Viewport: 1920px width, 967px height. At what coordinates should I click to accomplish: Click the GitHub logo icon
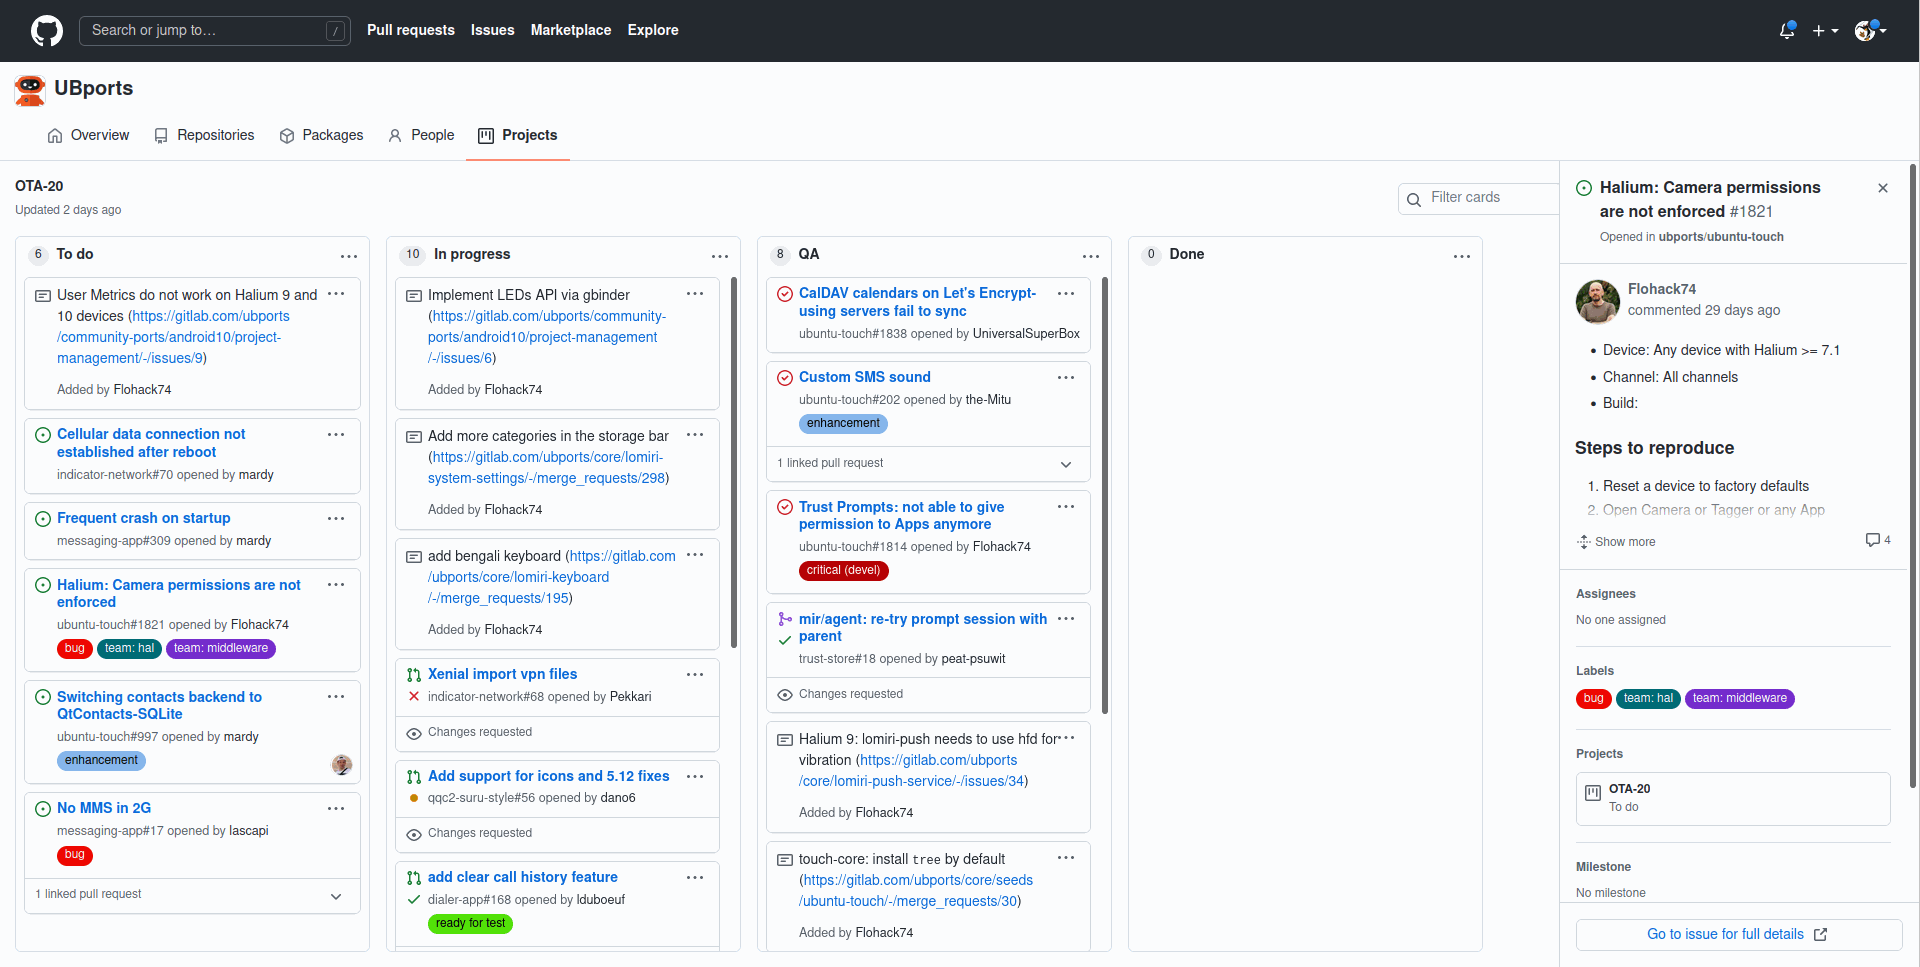(46, 30)
